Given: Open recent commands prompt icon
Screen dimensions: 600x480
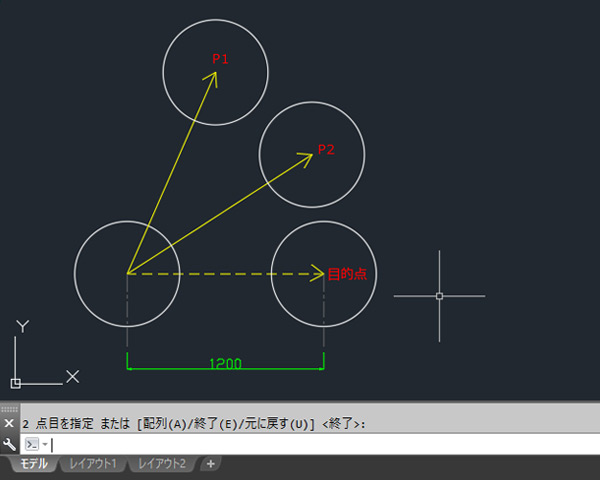Looking at the screenshot, I should click(31, 444).
